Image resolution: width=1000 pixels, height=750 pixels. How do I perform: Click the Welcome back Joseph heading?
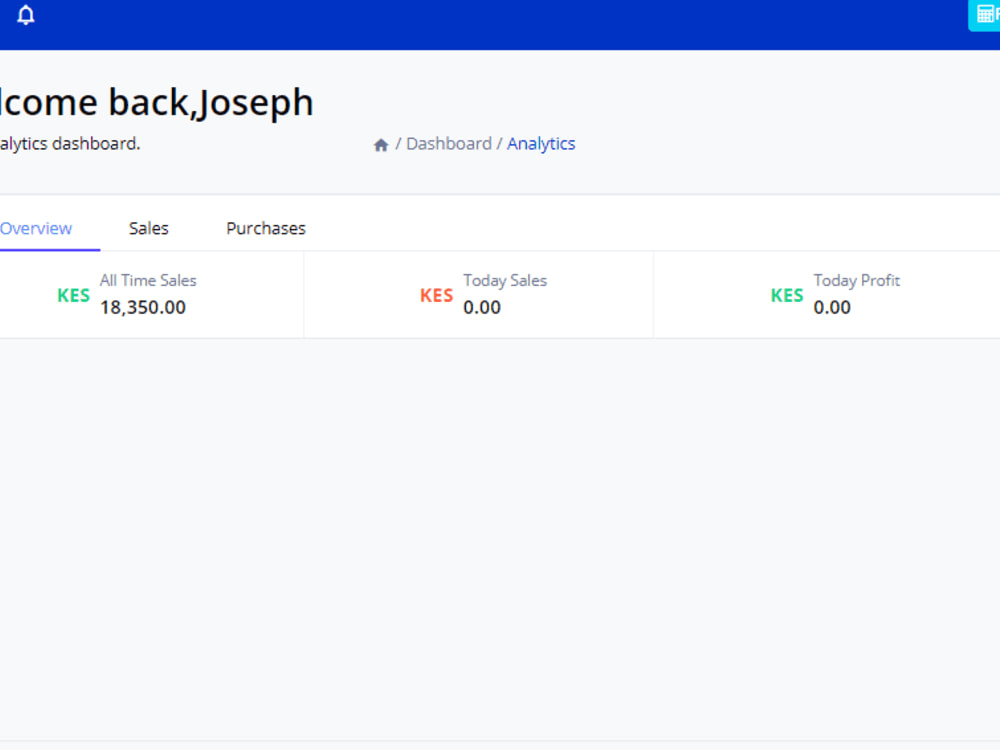[x=157, y=101]
